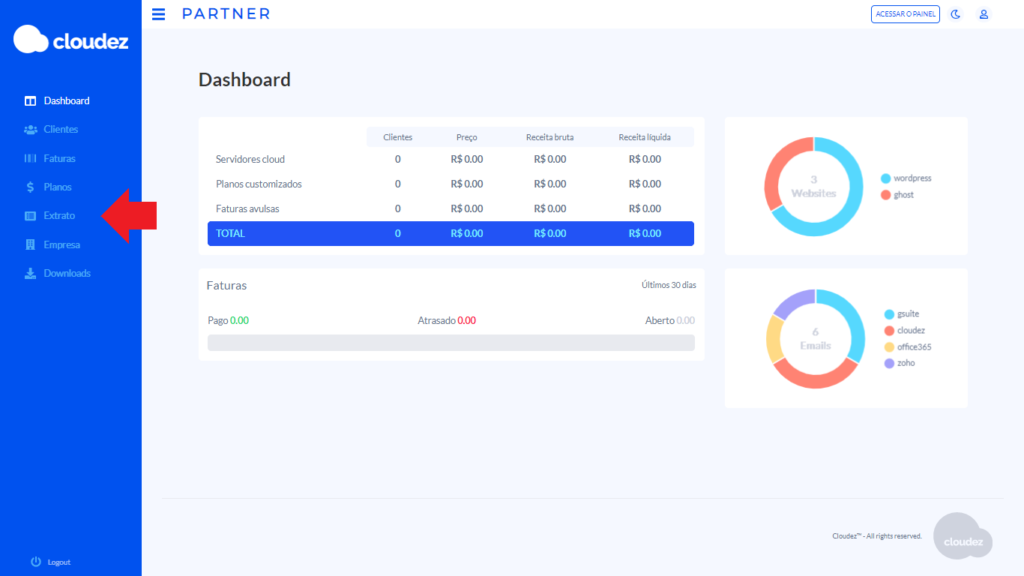Click the gsuite blue color legend dot
The width and height of the screenshot is (1024, 576).
tap(889, 314)
